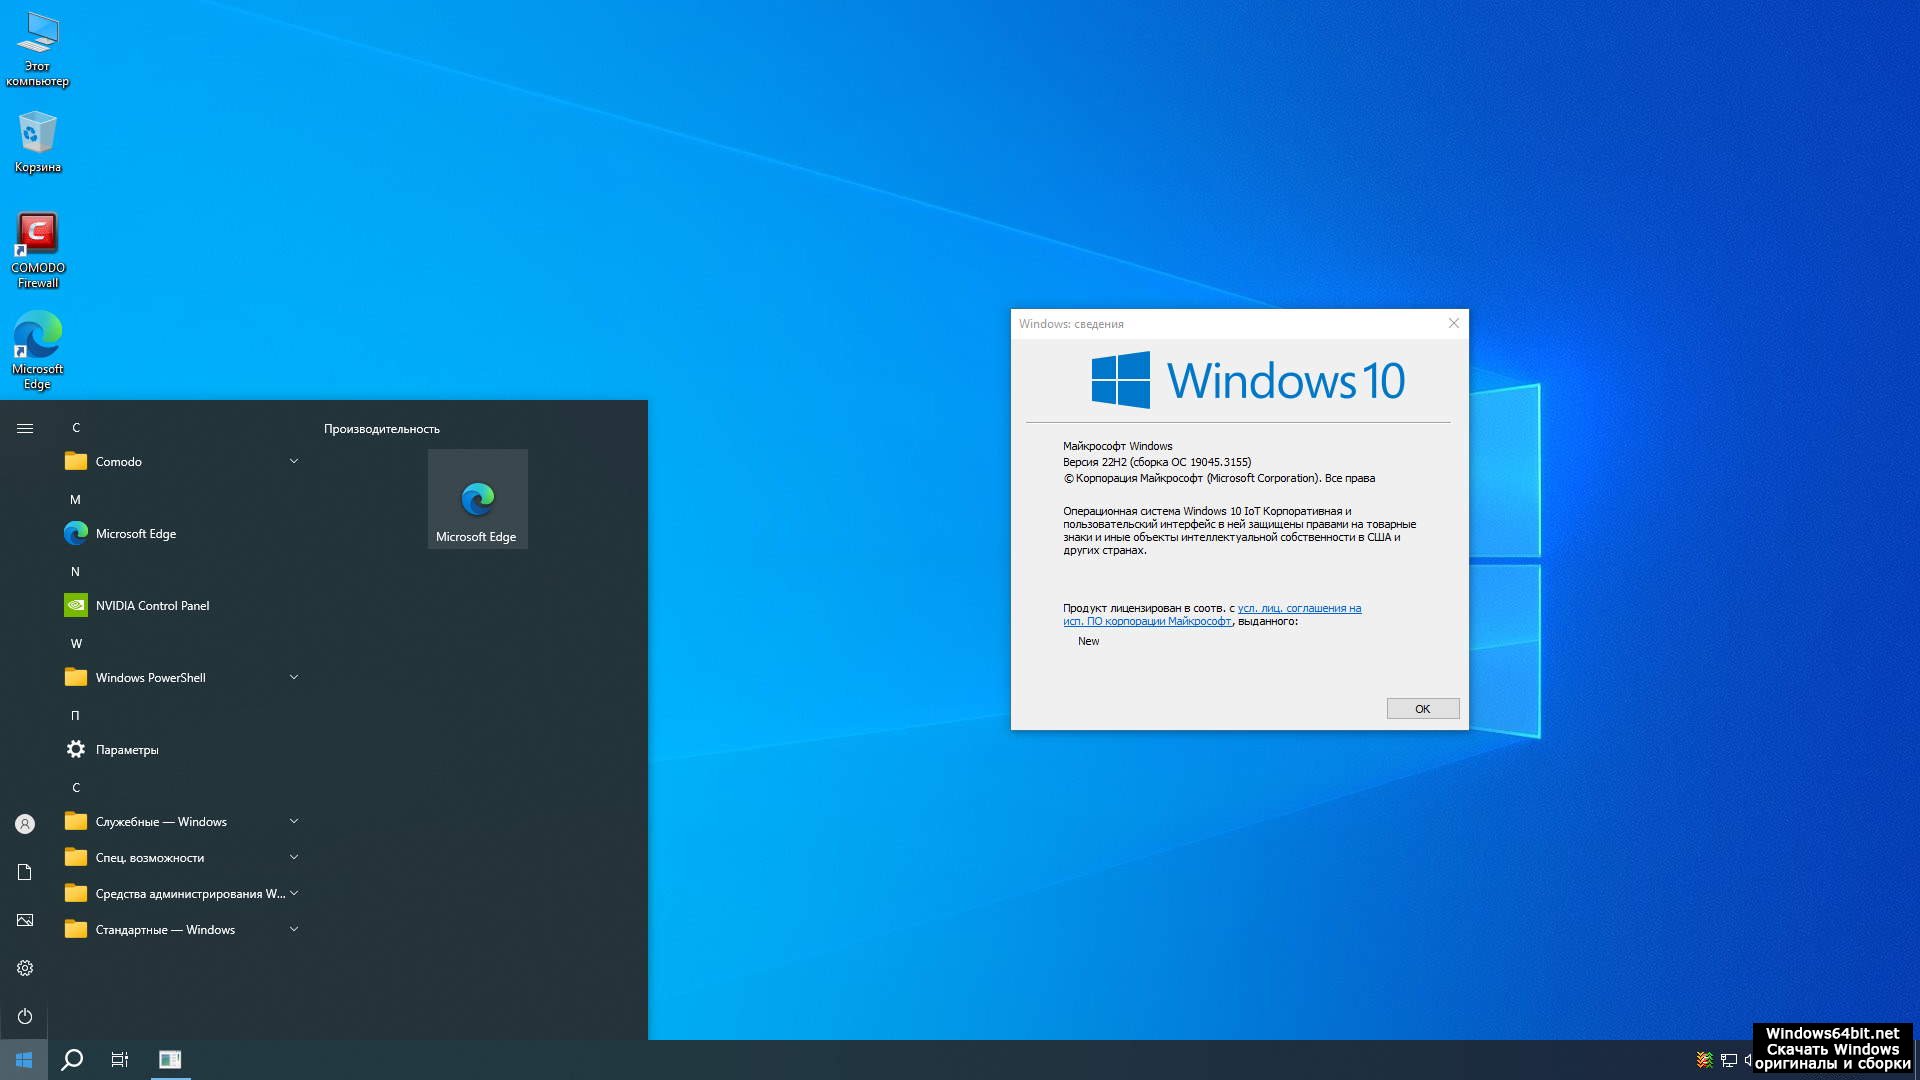Open Параметры from the app list
This screenshot has width=1920, height=1080.
tap(126, 750)
